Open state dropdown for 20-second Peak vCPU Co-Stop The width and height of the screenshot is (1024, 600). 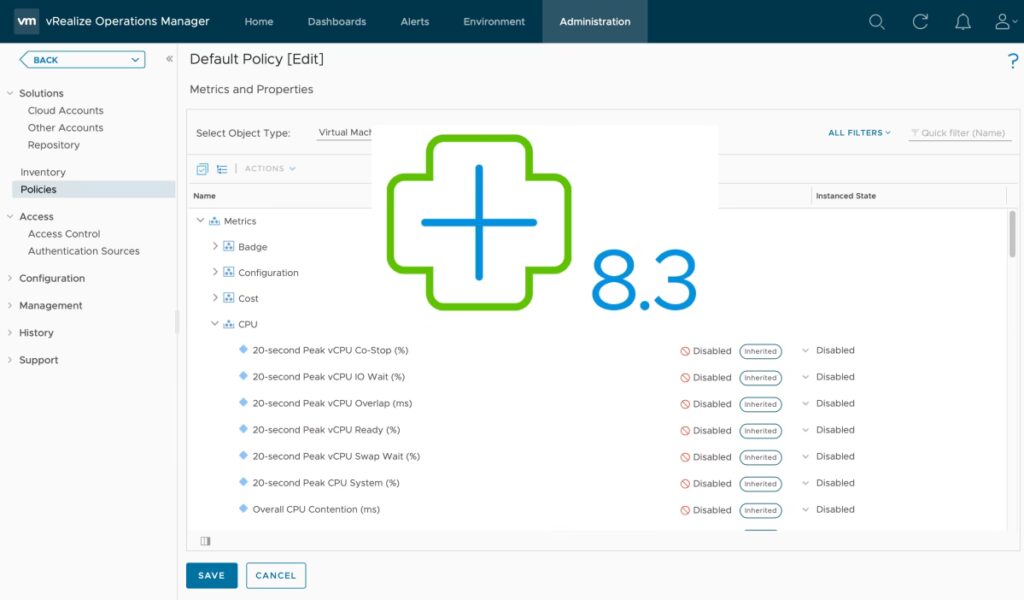[805, 351]
